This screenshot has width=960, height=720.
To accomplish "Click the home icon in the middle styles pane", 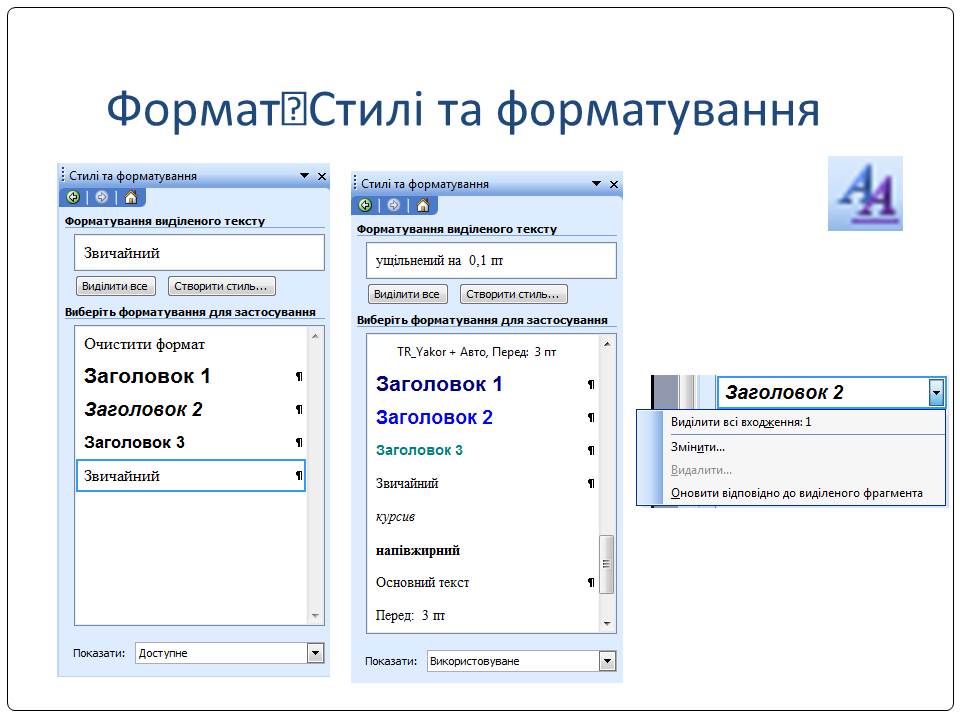I will (422, 205).
